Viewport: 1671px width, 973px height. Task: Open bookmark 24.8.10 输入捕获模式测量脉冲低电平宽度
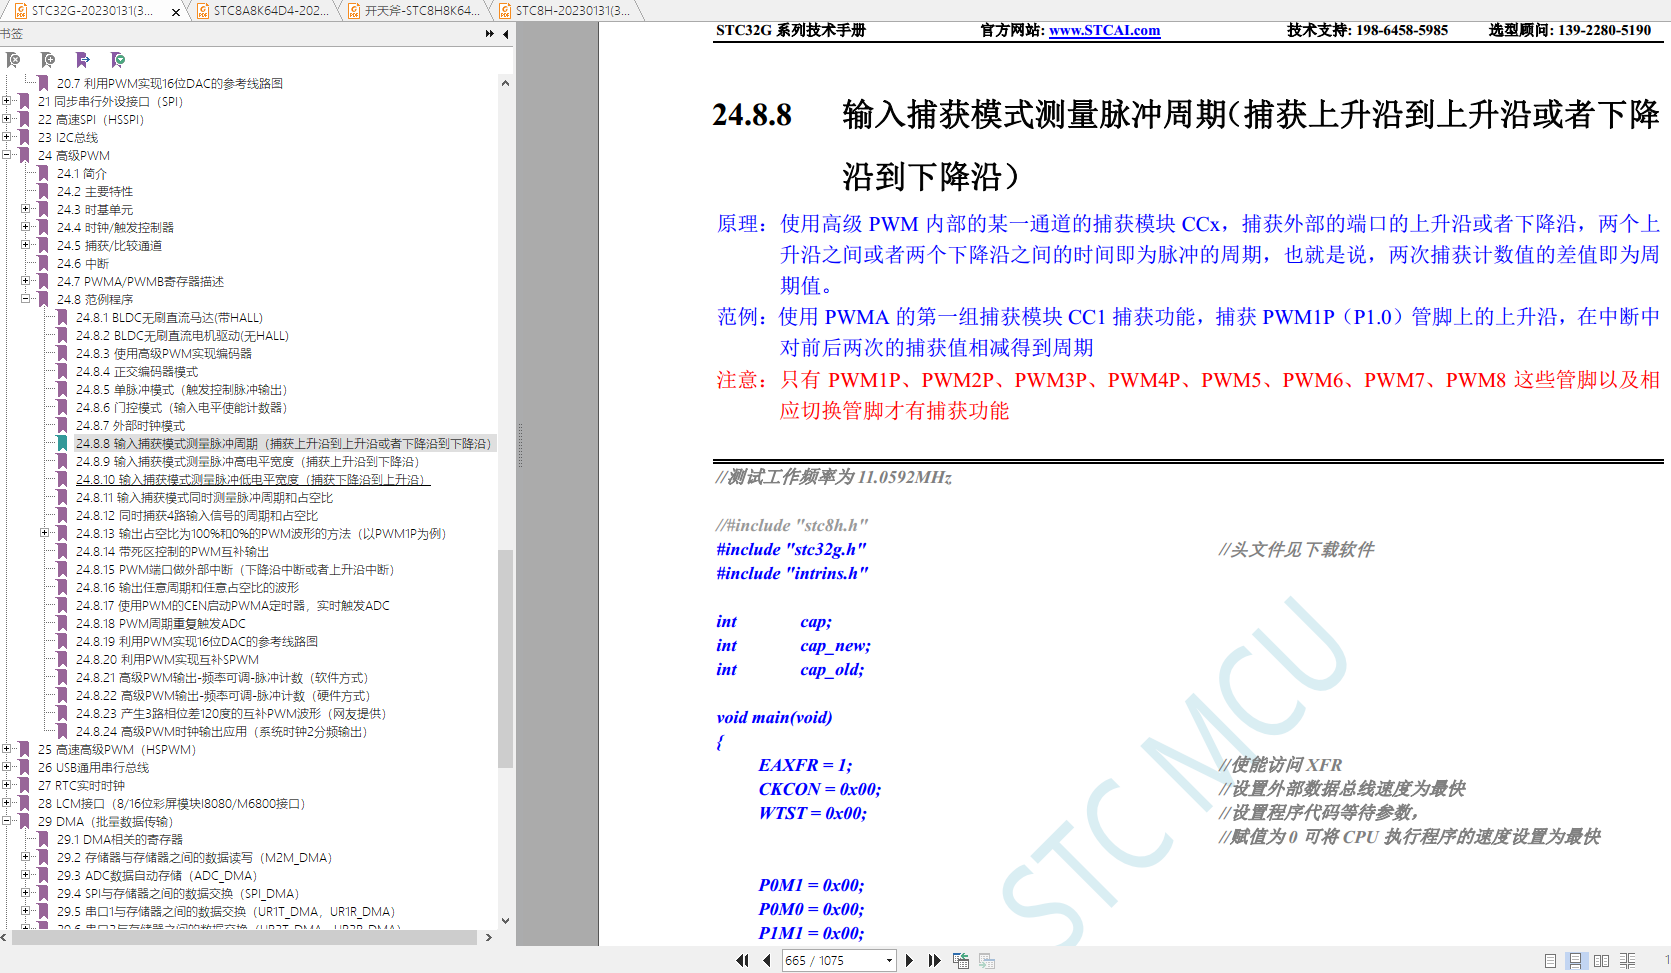coord(252,479)
